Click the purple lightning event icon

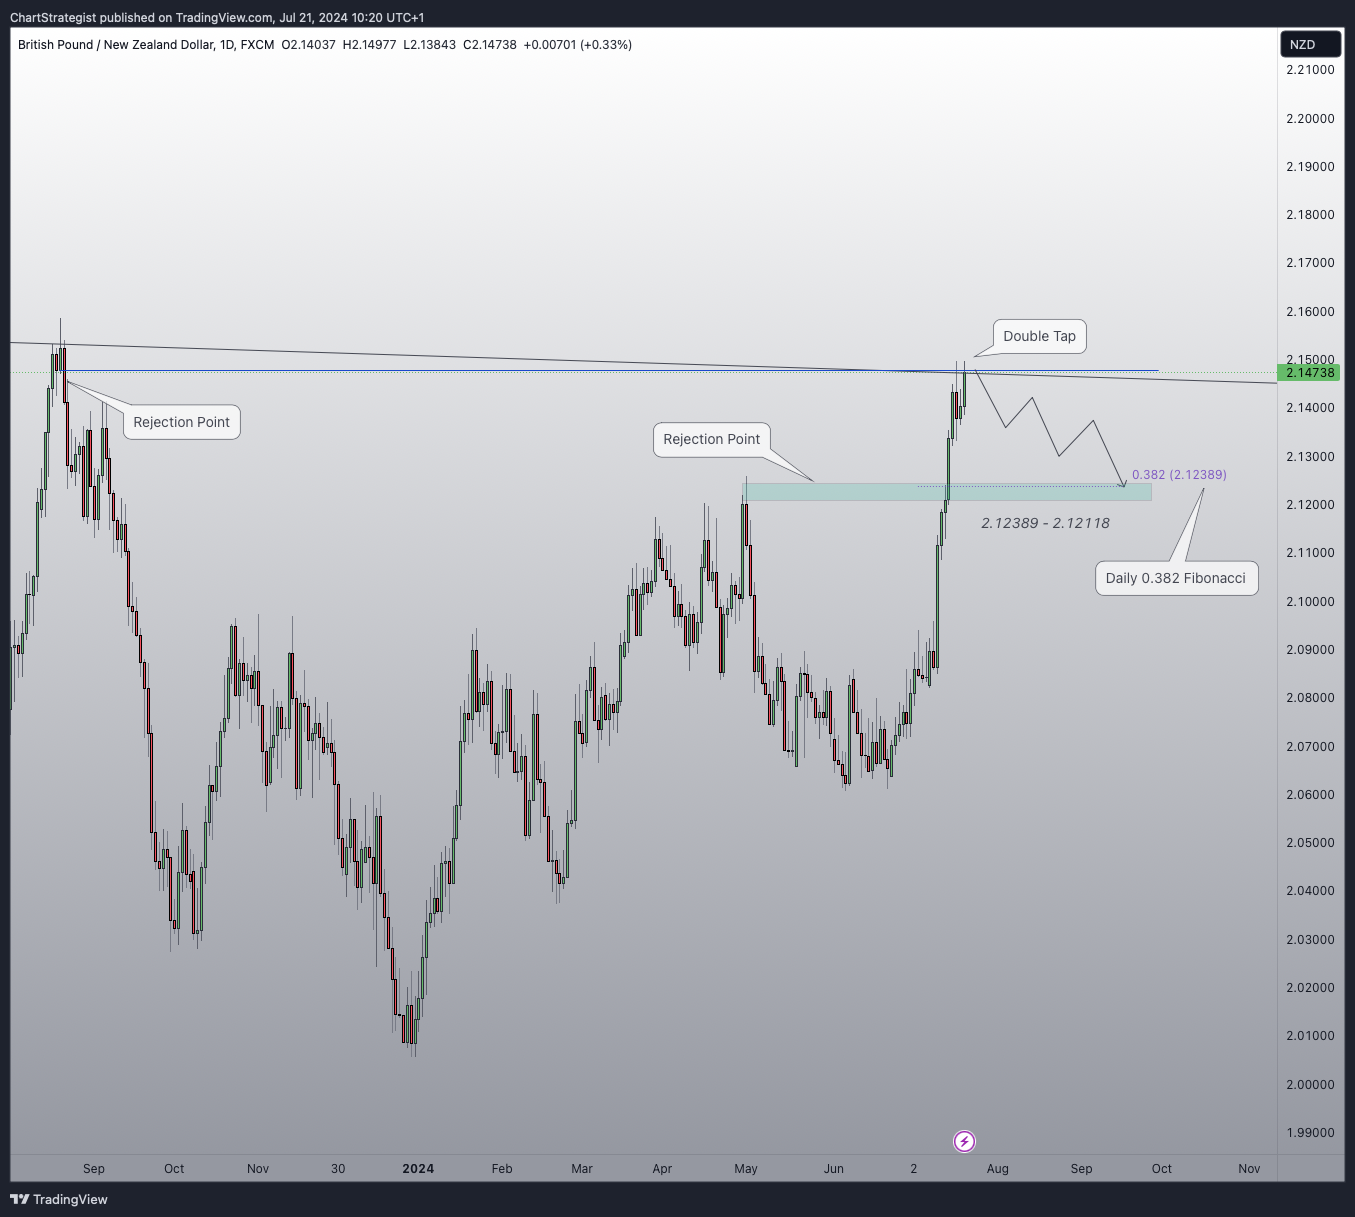[964, 1141]
